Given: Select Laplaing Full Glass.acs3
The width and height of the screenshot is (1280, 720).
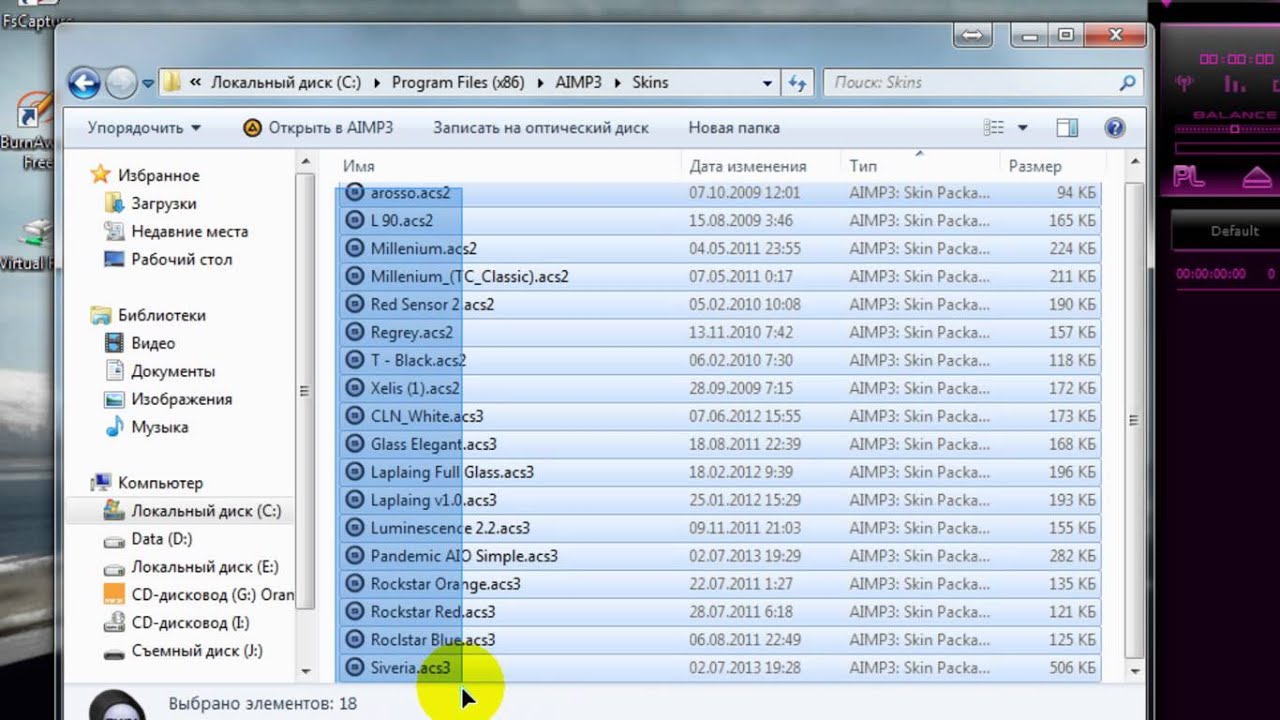Looking at the screenshot, I should click(x=719, y=472).
